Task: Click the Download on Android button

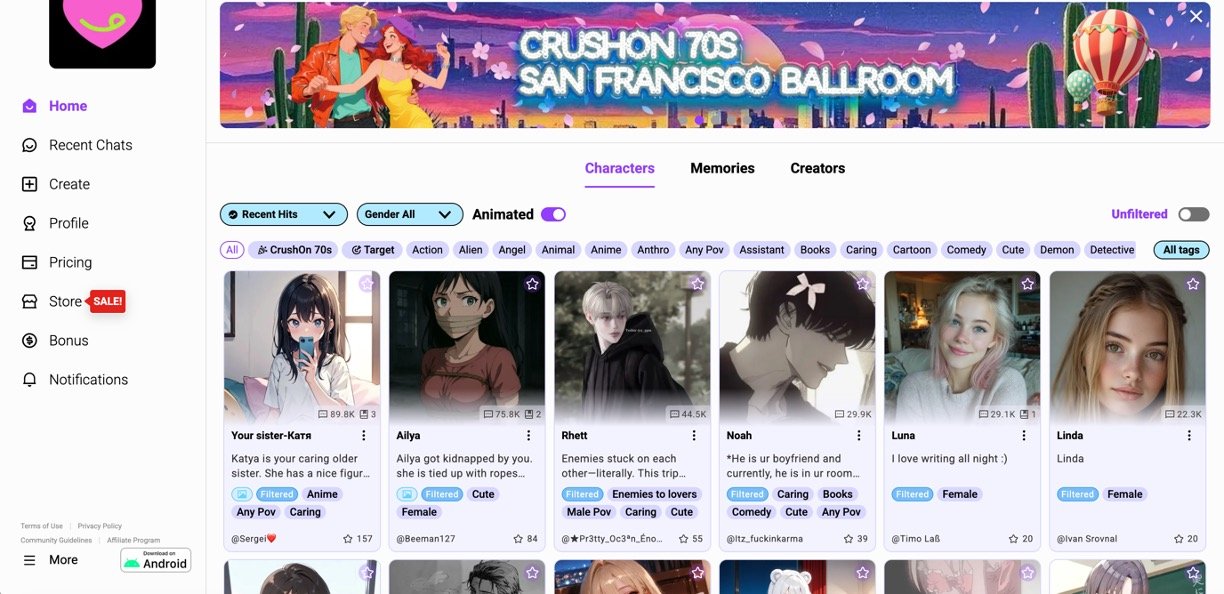Action: pyautogui.click(x=156, y=560)
